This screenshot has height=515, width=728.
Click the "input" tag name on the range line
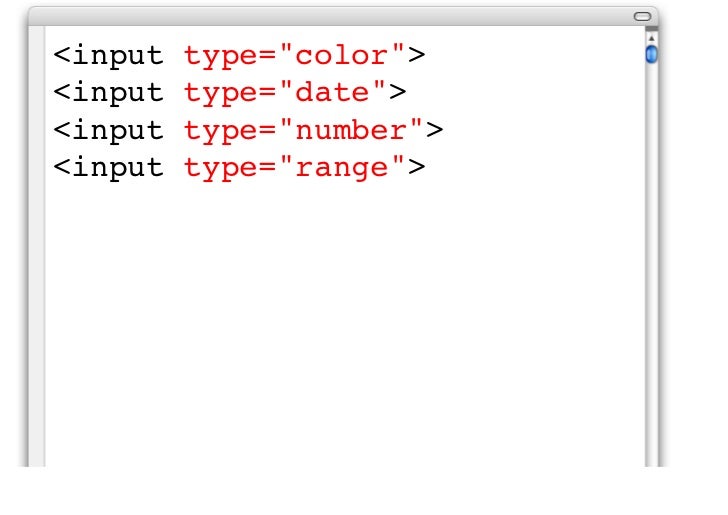[x=118, y=168]
